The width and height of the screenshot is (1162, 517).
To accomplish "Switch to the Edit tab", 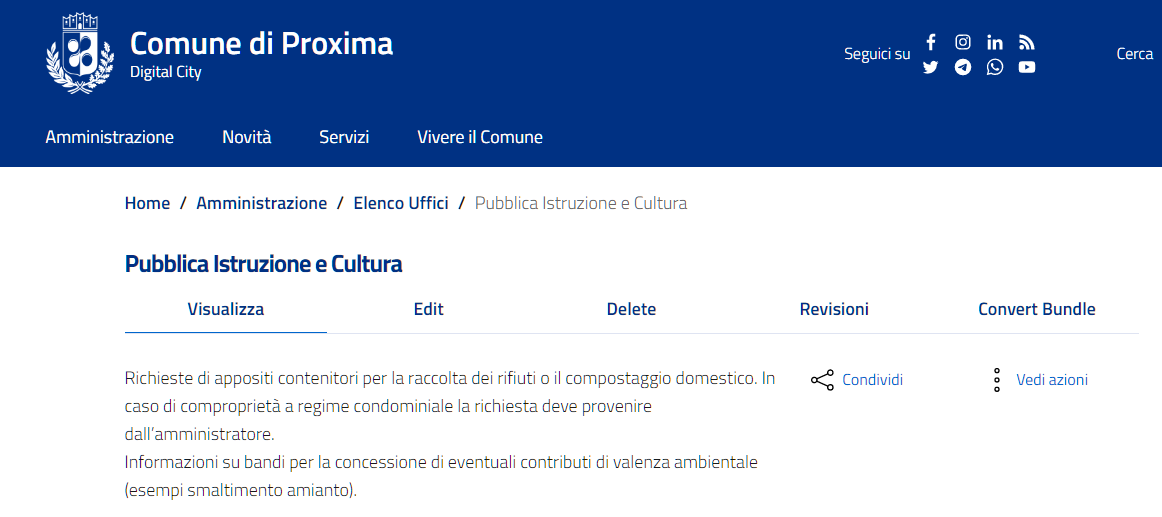I will (428, 309).
